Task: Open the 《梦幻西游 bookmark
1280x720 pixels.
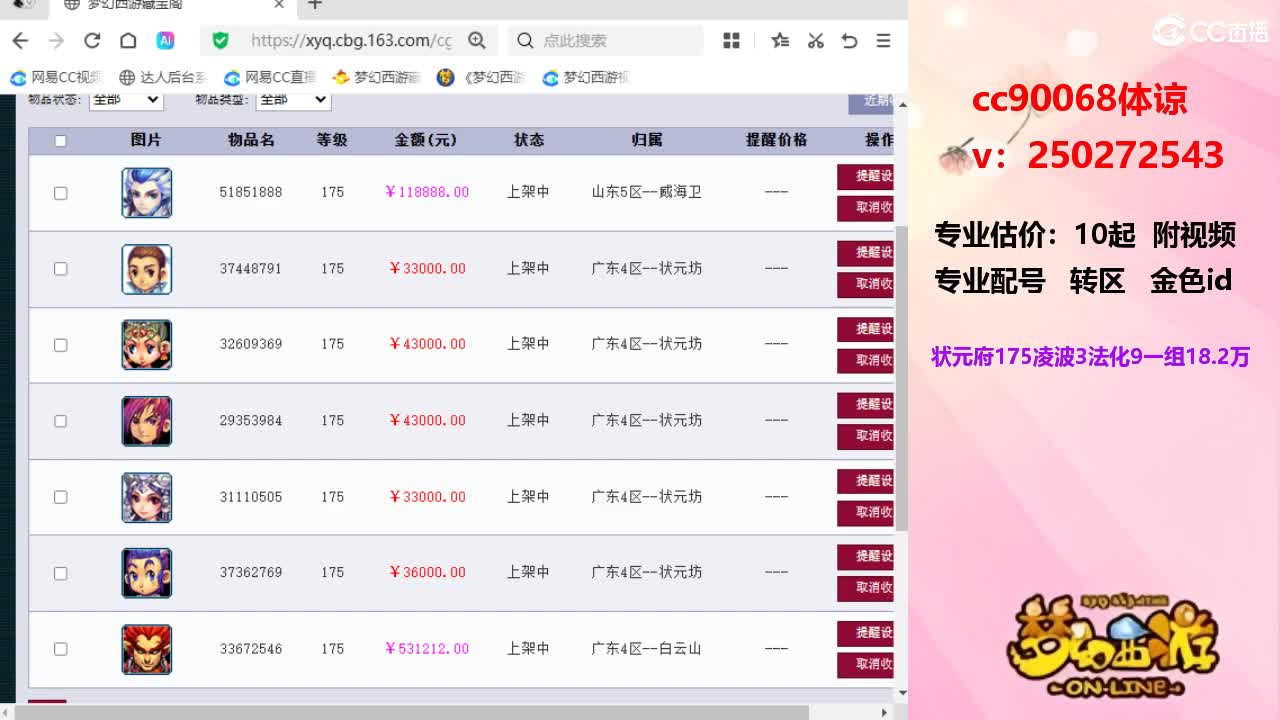Action: 482,77
